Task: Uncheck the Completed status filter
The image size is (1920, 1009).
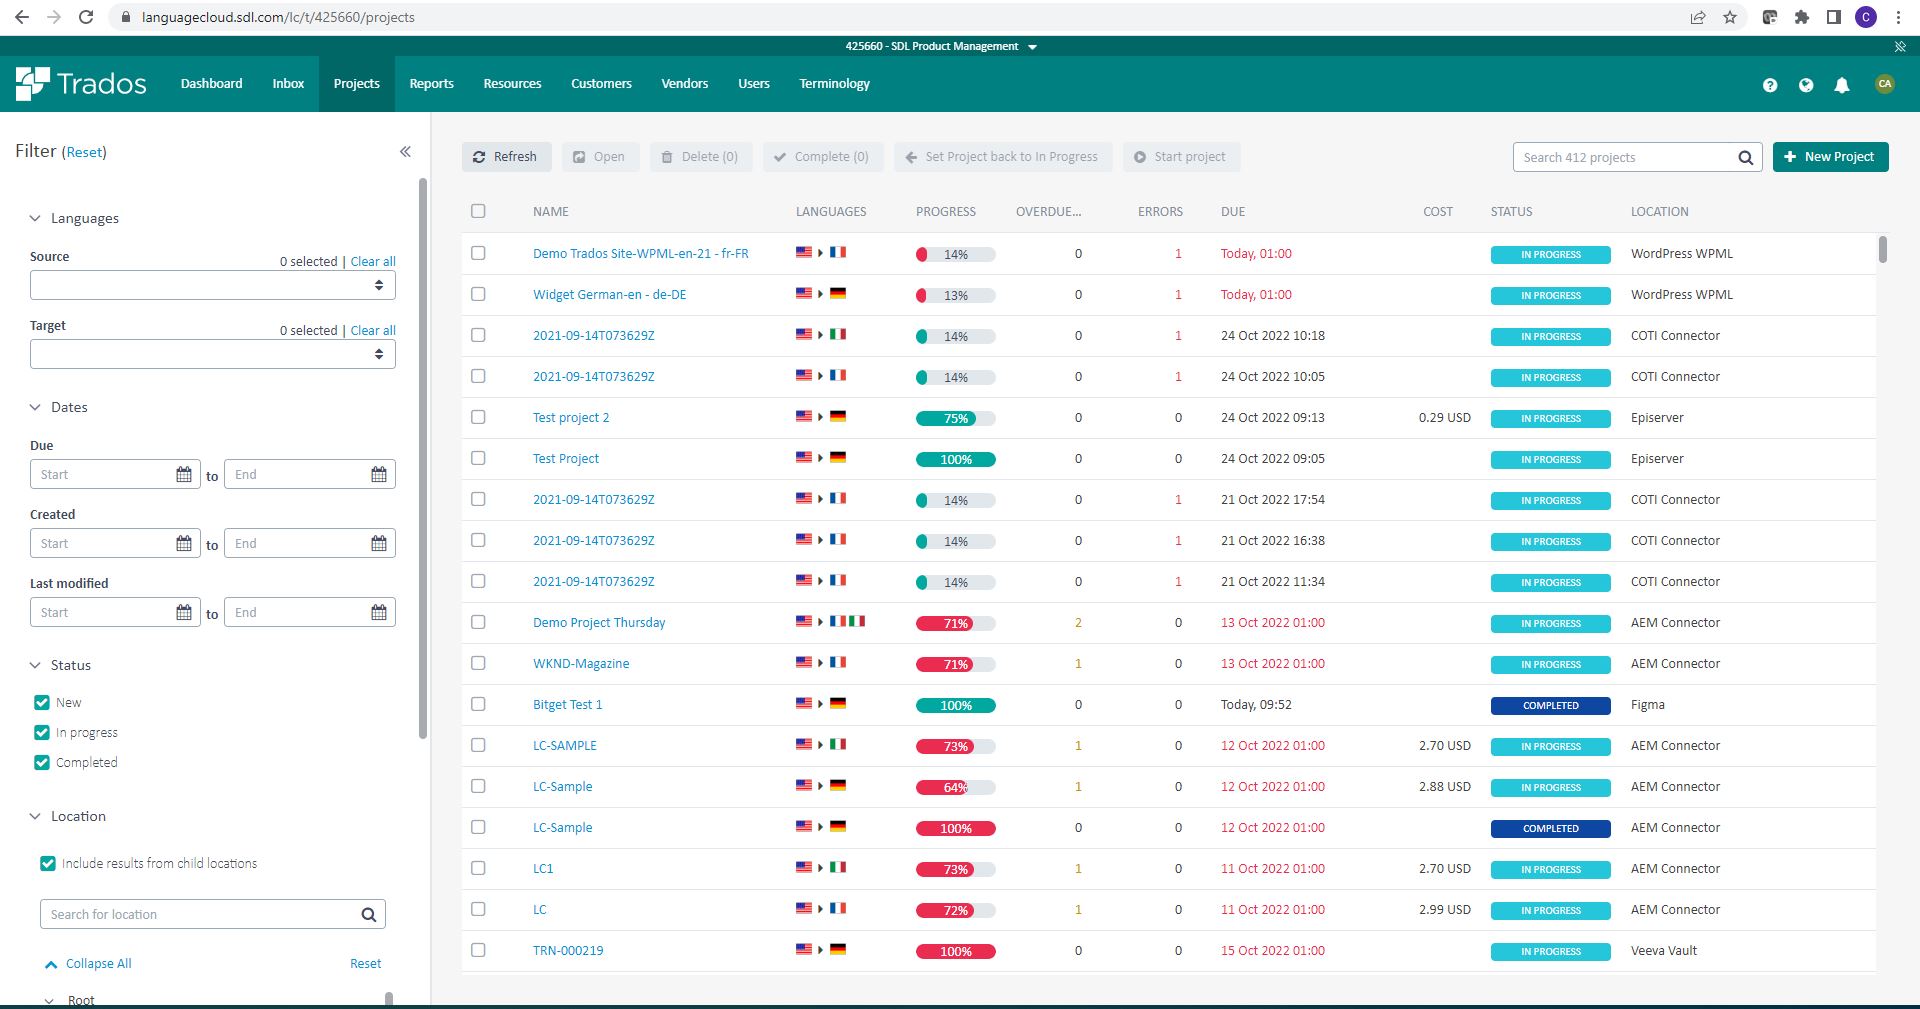Action: (x=42, y=762)
